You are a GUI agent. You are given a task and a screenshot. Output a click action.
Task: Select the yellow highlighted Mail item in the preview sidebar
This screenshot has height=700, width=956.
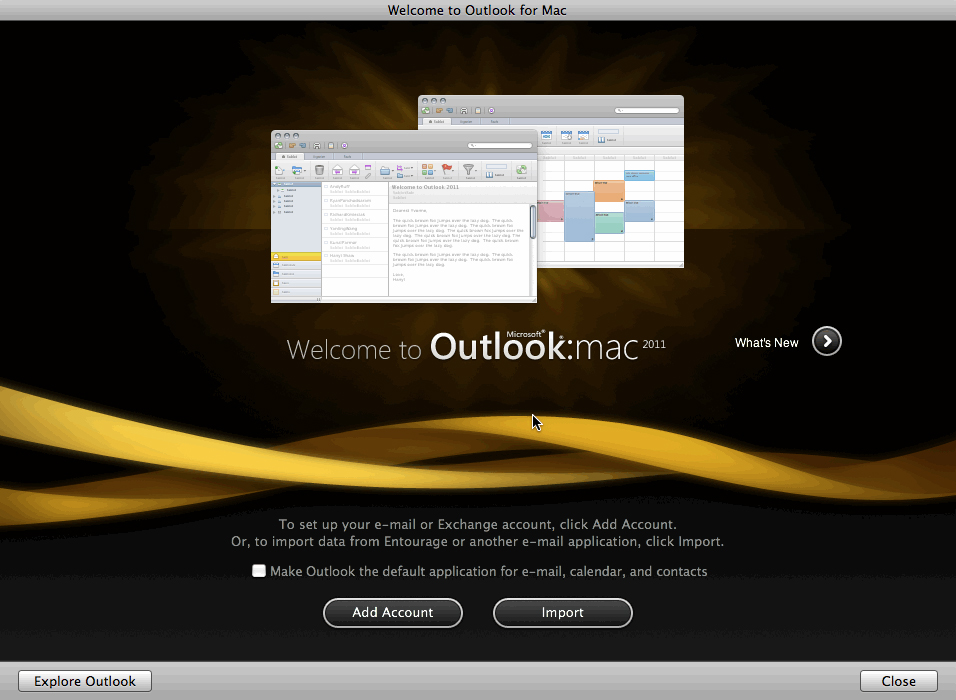pos(296,257)
